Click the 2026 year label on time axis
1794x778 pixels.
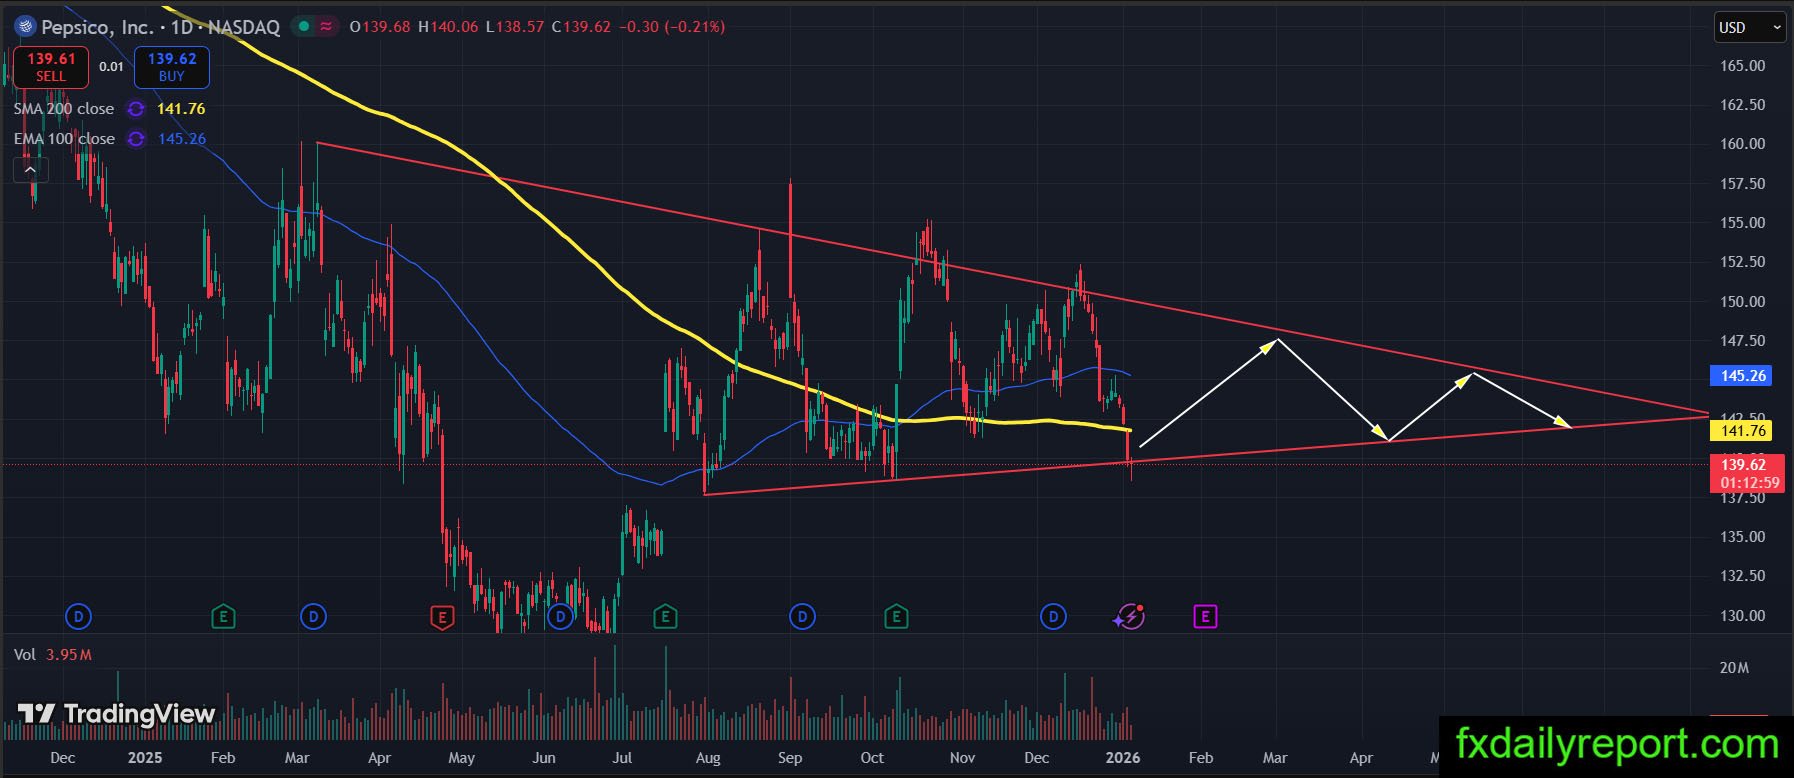[1123, 758]
